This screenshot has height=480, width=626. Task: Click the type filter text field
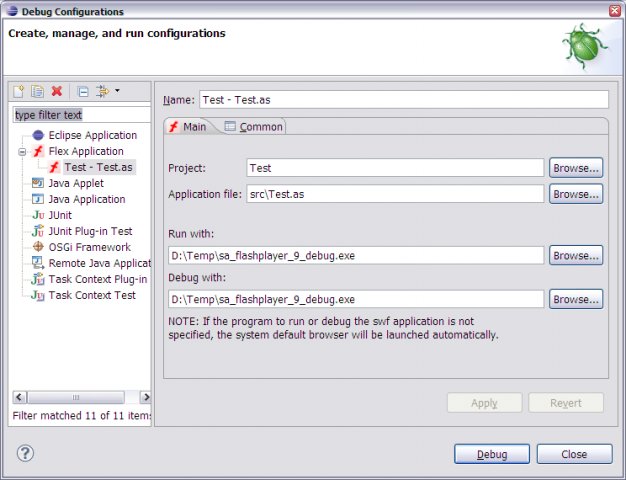81,115
